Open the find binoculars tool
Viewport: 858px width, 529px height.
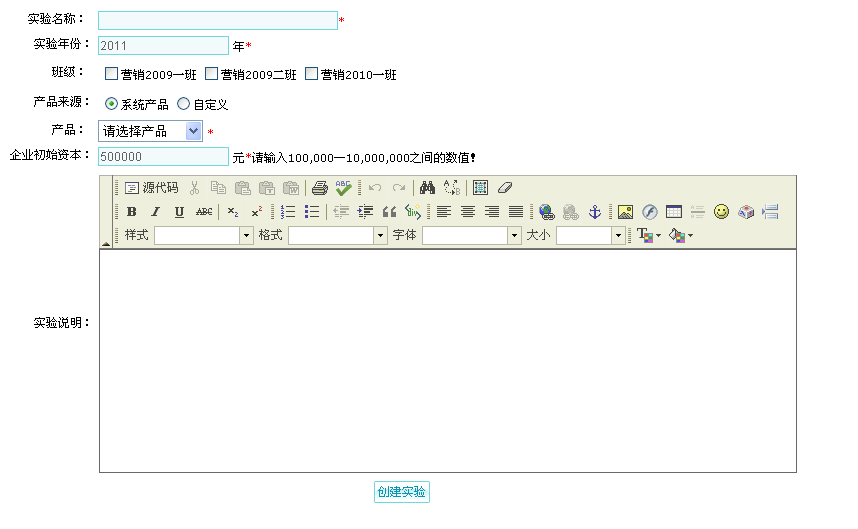pos(427,188)
